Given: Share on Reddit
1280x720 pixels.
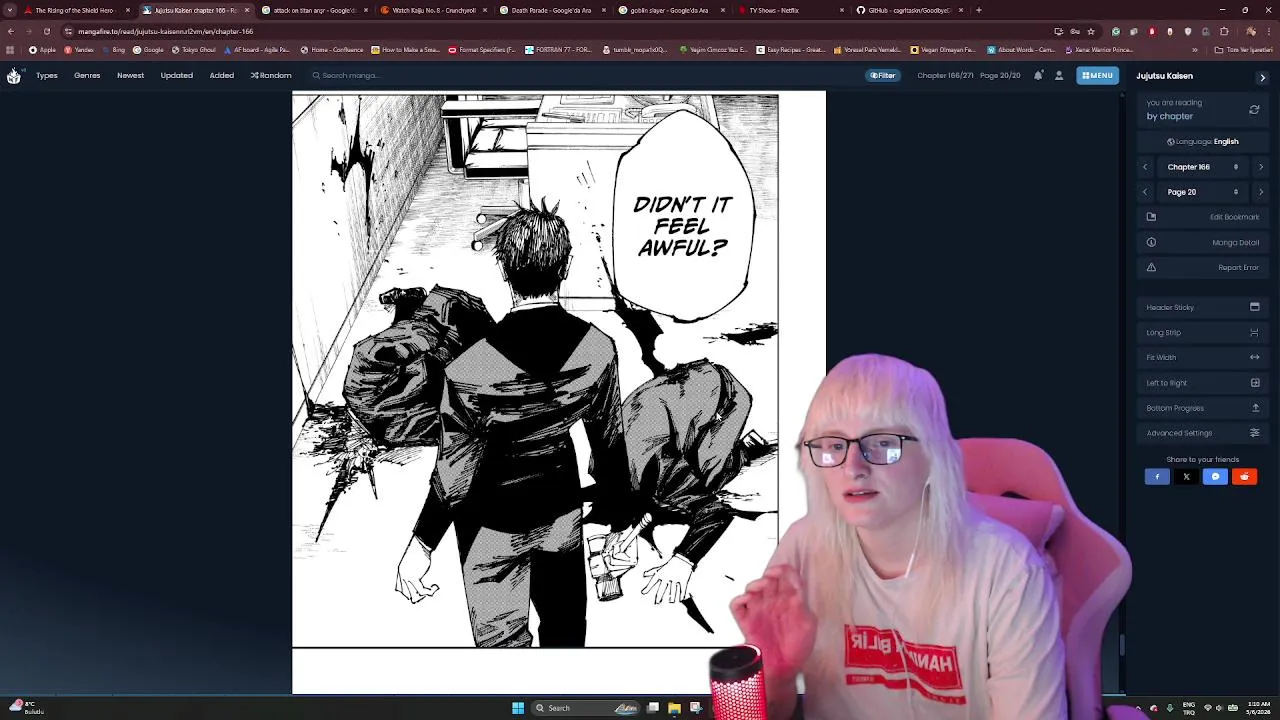Looking at the screenshot, I should [1244, 477].
